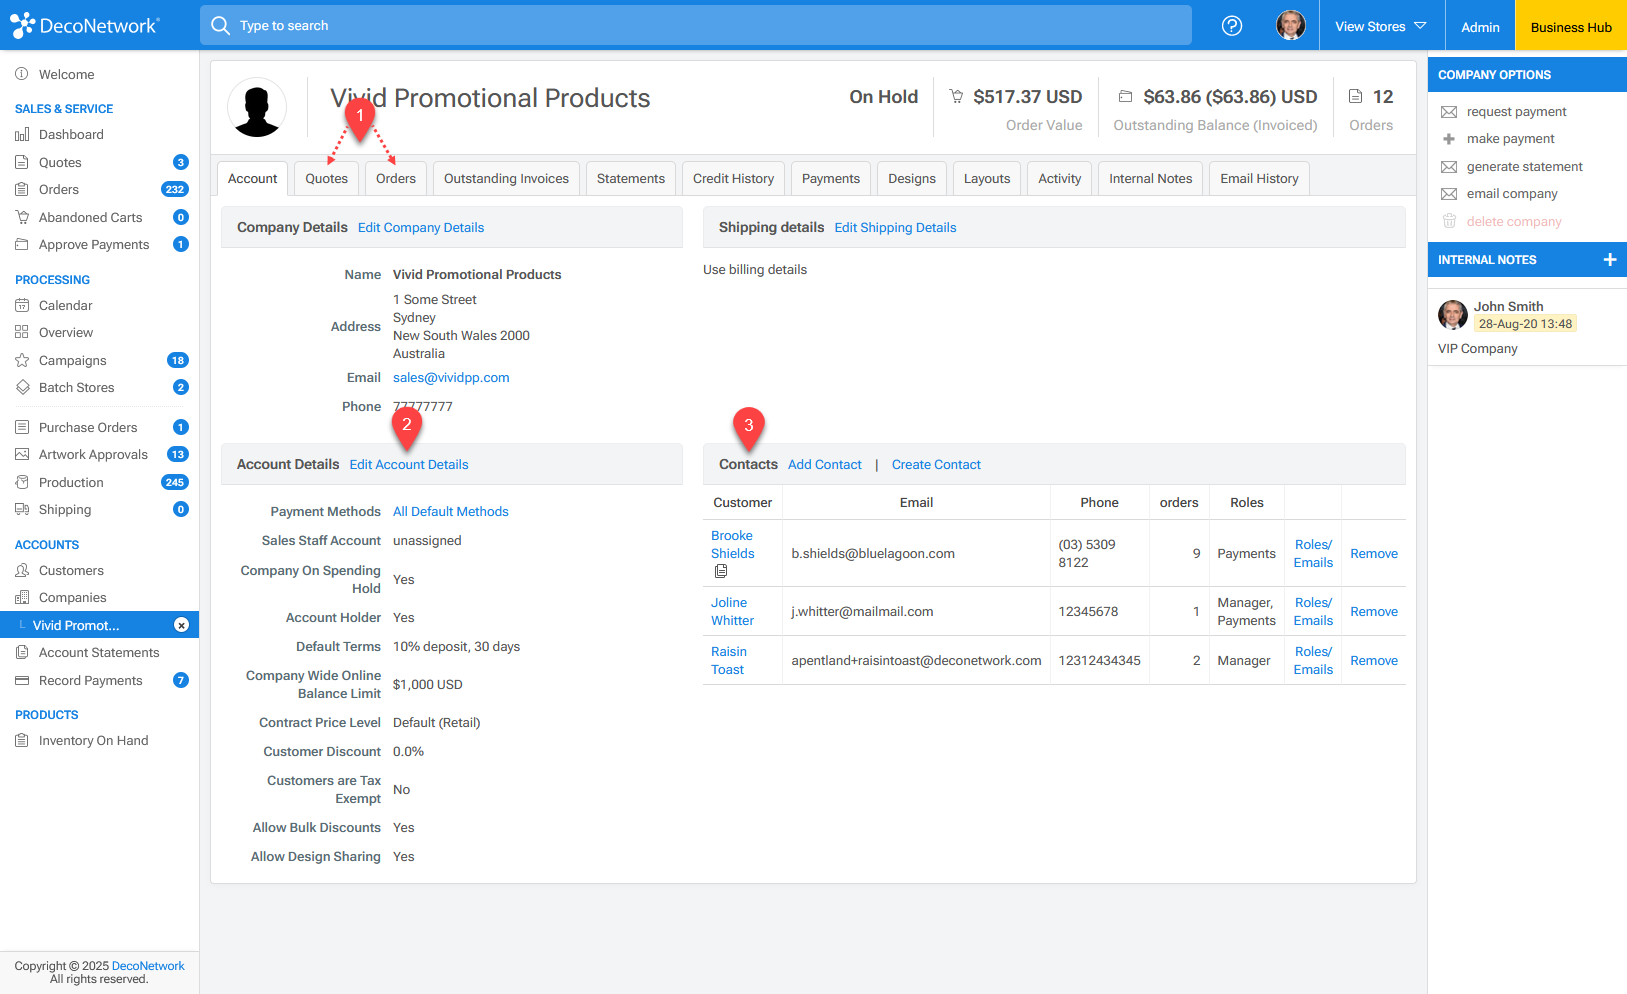The width and height of the screenshot is (1627, 994).
Task: Click the search magnifier icon
Action: (x=220, y=25)
